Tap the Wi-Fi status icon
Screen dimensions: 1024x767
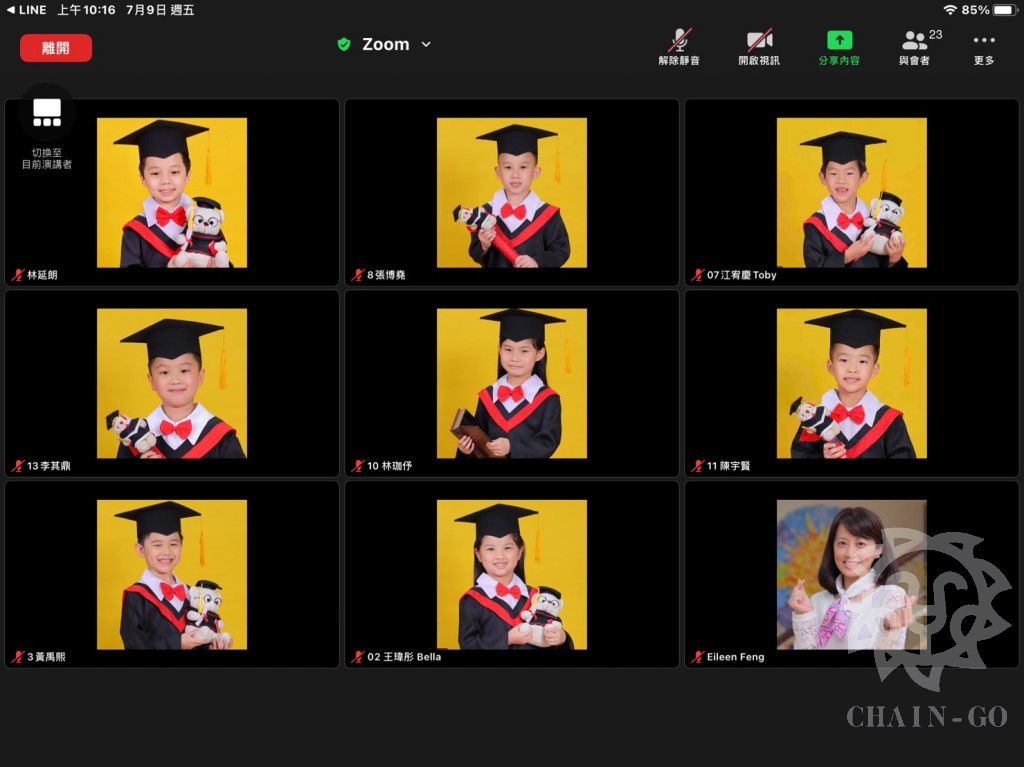[x=950, y=10]
